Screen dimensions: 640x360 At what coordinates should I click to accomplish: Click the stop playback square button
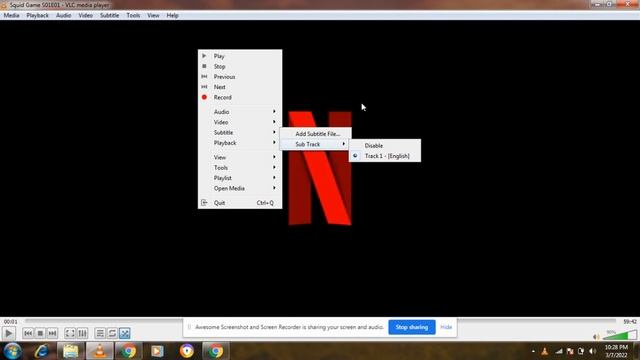(x=40, y=333)
